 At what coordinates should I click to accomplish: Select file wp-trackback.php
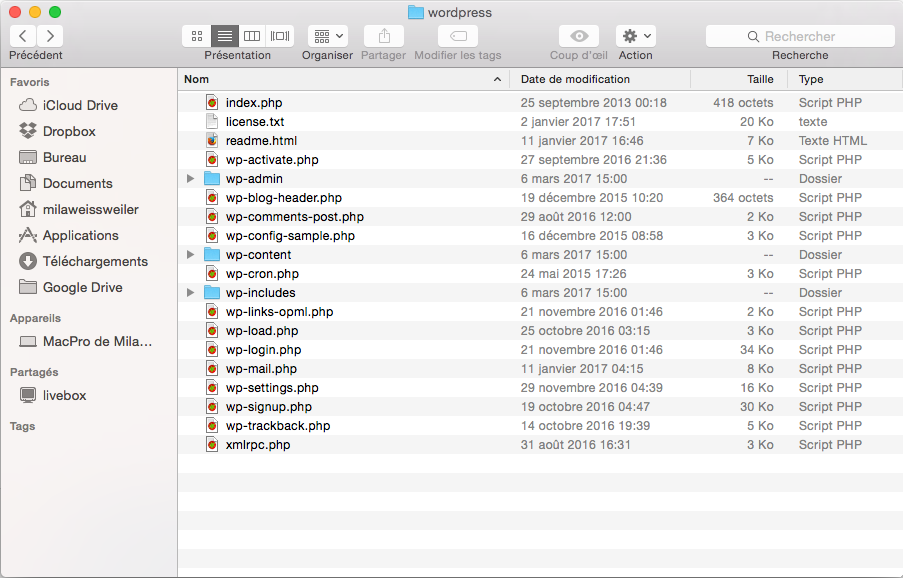pyautogui.click(x=278, y=425)
